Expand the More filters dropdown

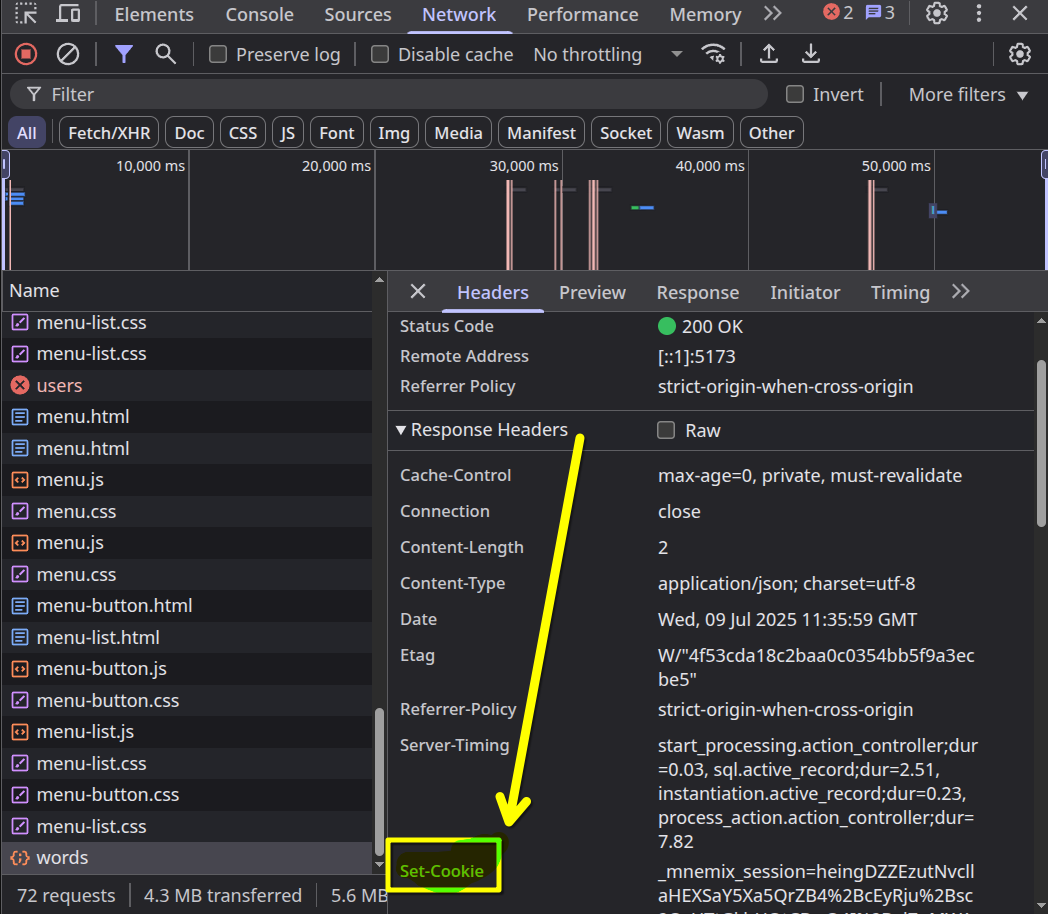967,94
